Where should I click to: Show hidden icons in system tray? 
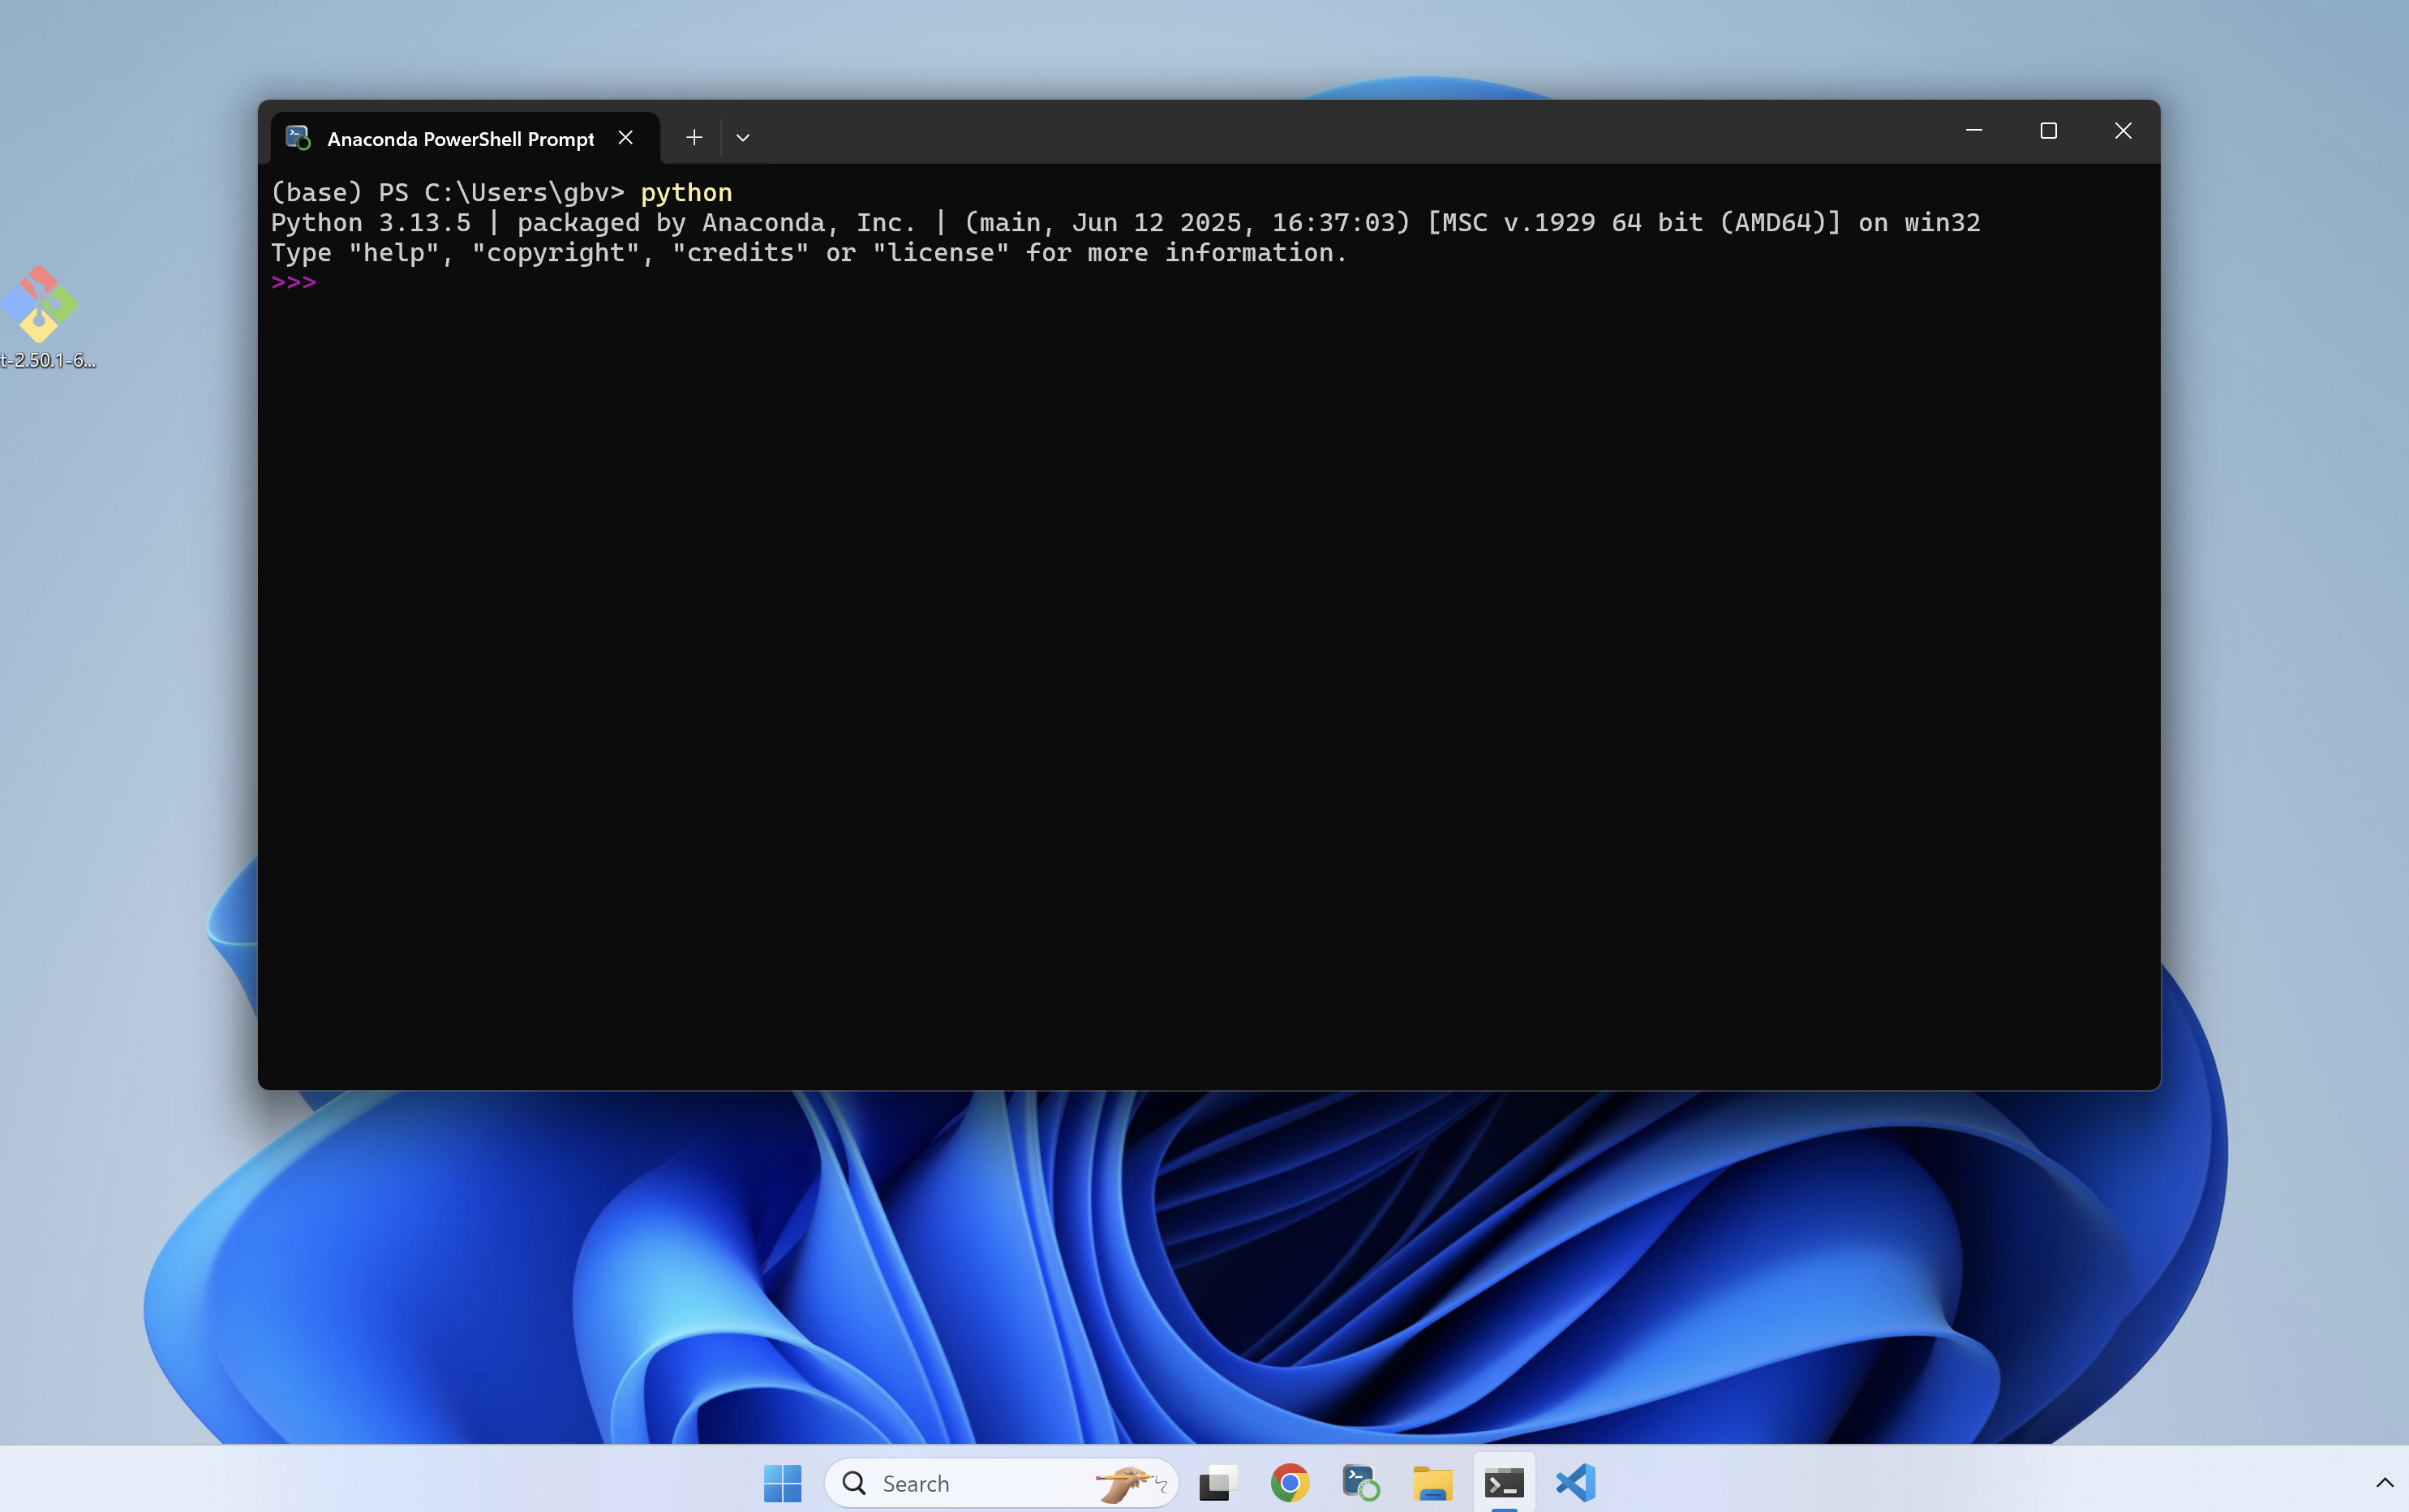(x=2384, y=1482)
